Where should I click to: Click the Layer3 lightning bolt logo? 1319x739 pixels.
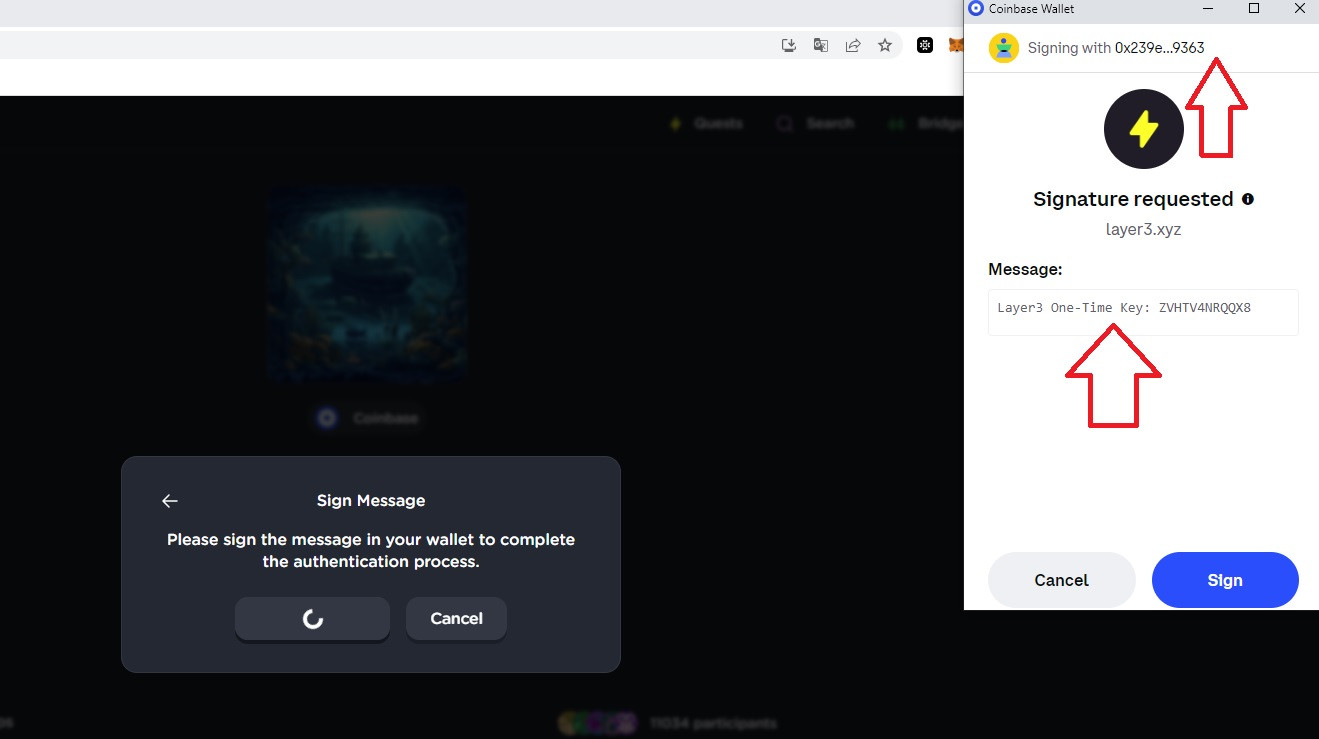1143,128
